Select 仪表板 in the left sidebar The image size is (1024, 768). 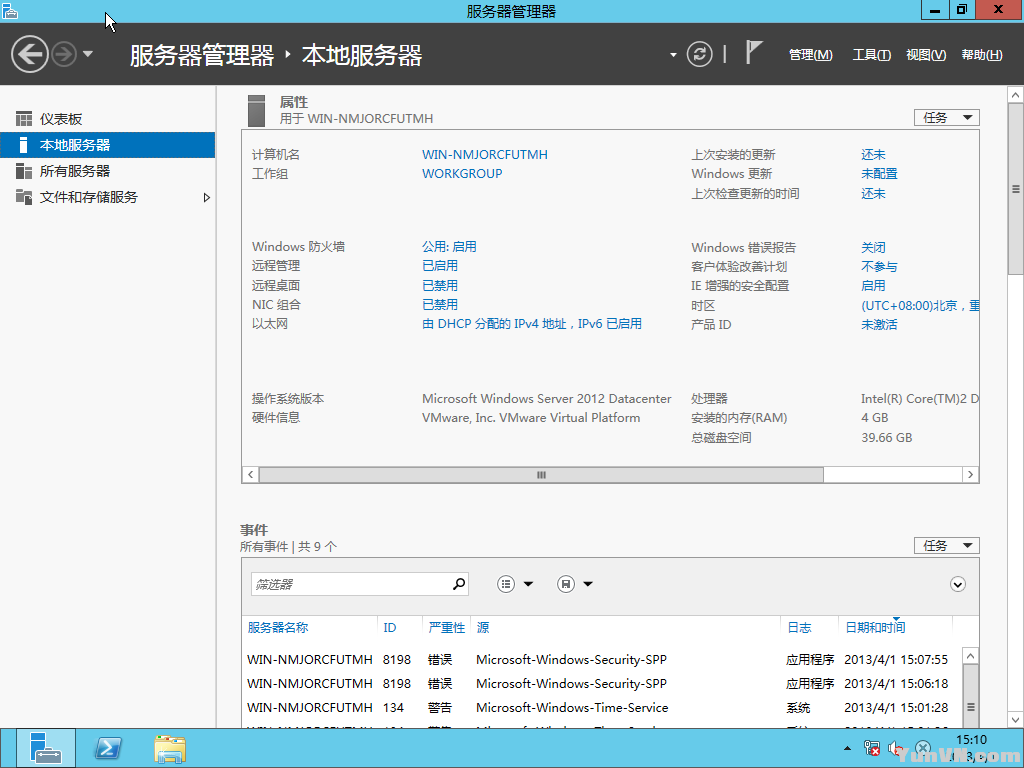tap(61, 119)
